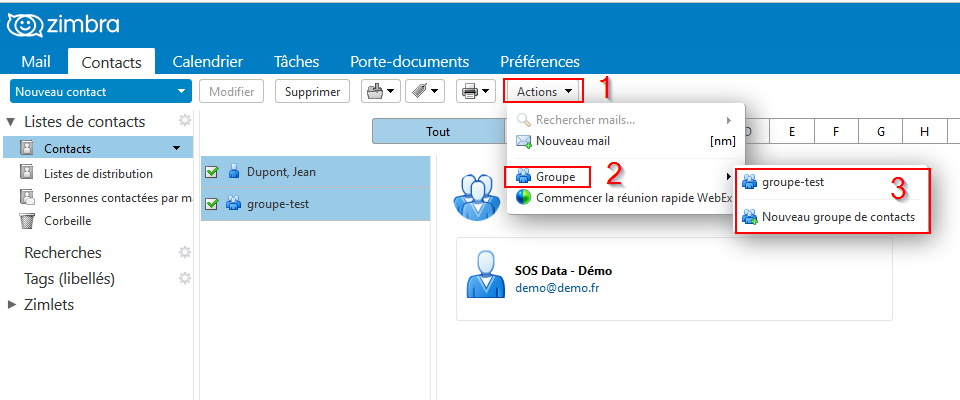The width and height of the screenshot is (960, 400).
Task: Collapse the Listes de contacts tree
Action: point(11,122)
